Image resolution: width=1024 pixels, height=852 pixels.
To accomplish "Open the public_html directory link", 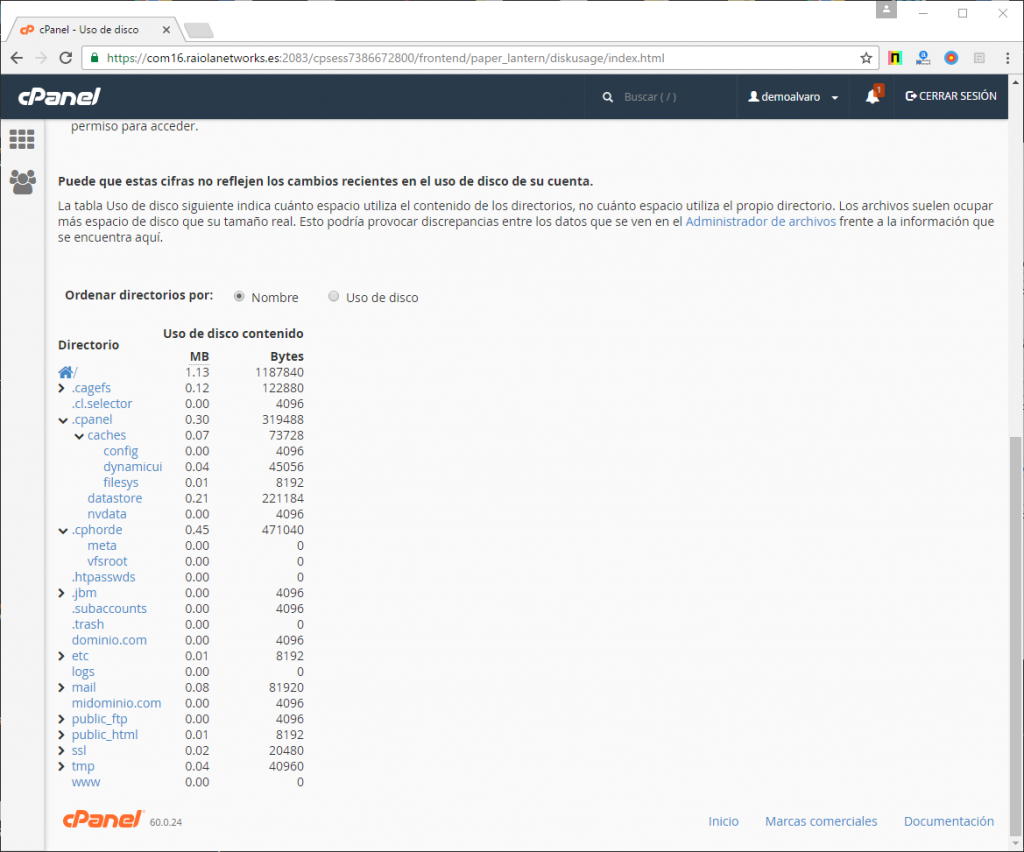I will coord(104,735).
